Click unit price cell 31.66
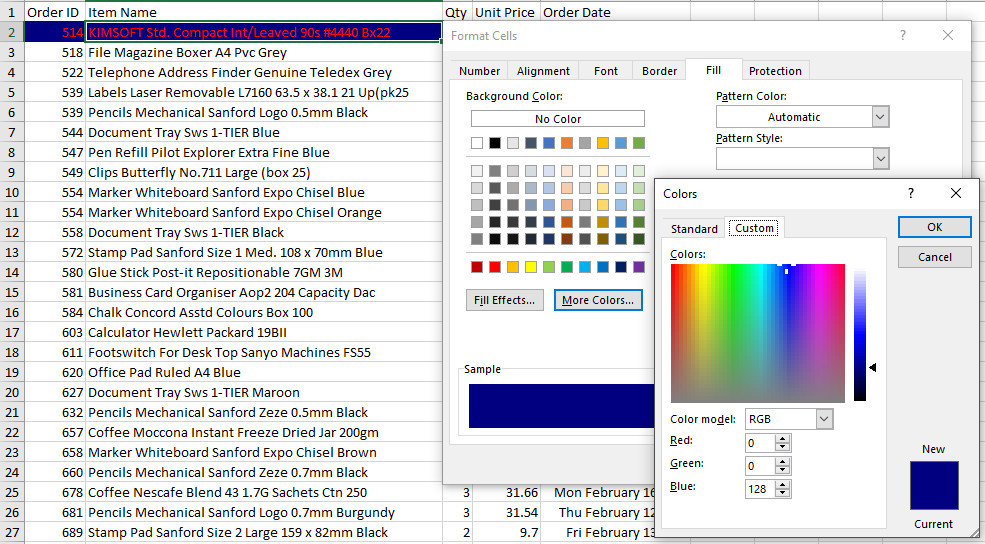Image resolution: width=985 pixels, height=544 pixels. [x=506, y=492]
